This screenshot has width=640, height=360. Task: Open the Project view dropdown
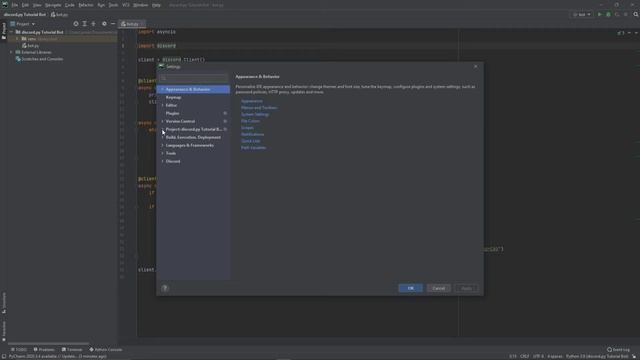click(23, 24)
